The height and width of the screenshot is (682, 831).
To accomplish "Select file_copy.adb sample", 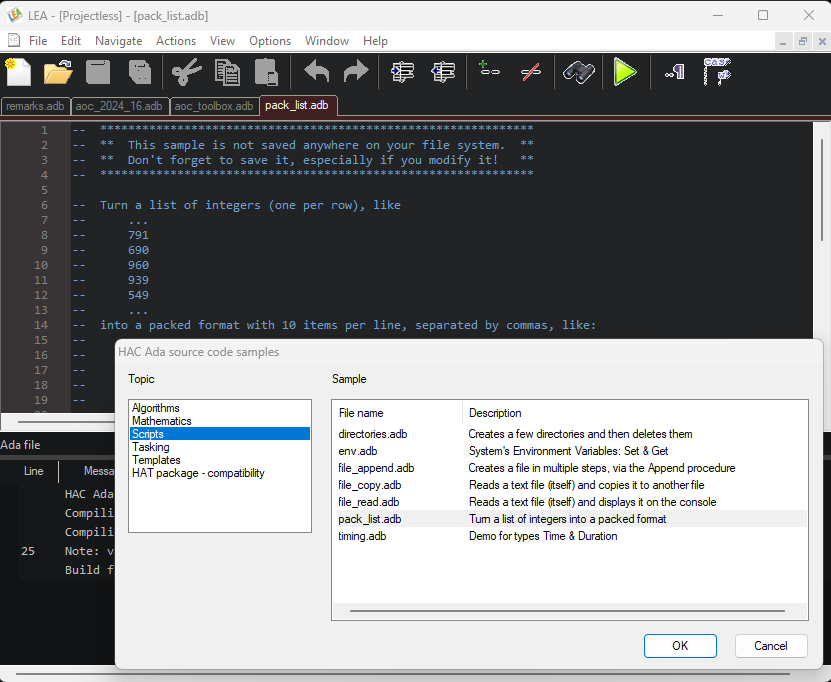I will click(x=571, y=485).
